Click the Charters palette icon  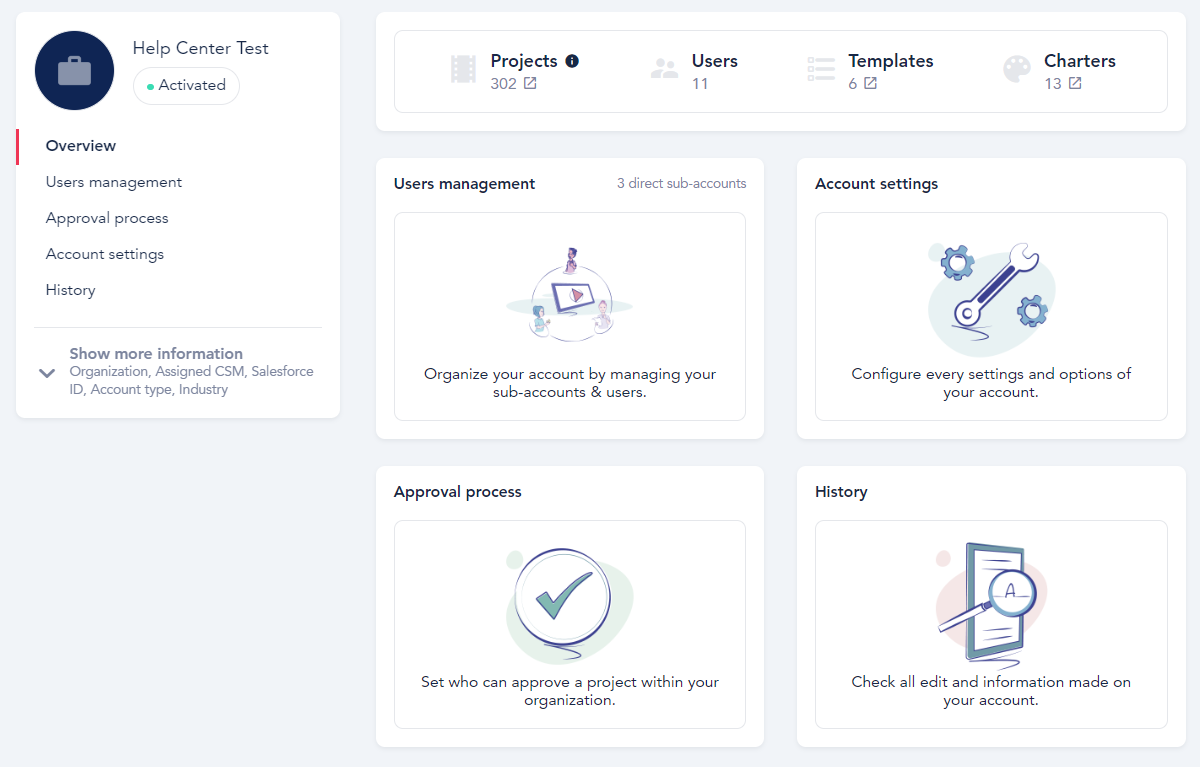pos(1017,69)
